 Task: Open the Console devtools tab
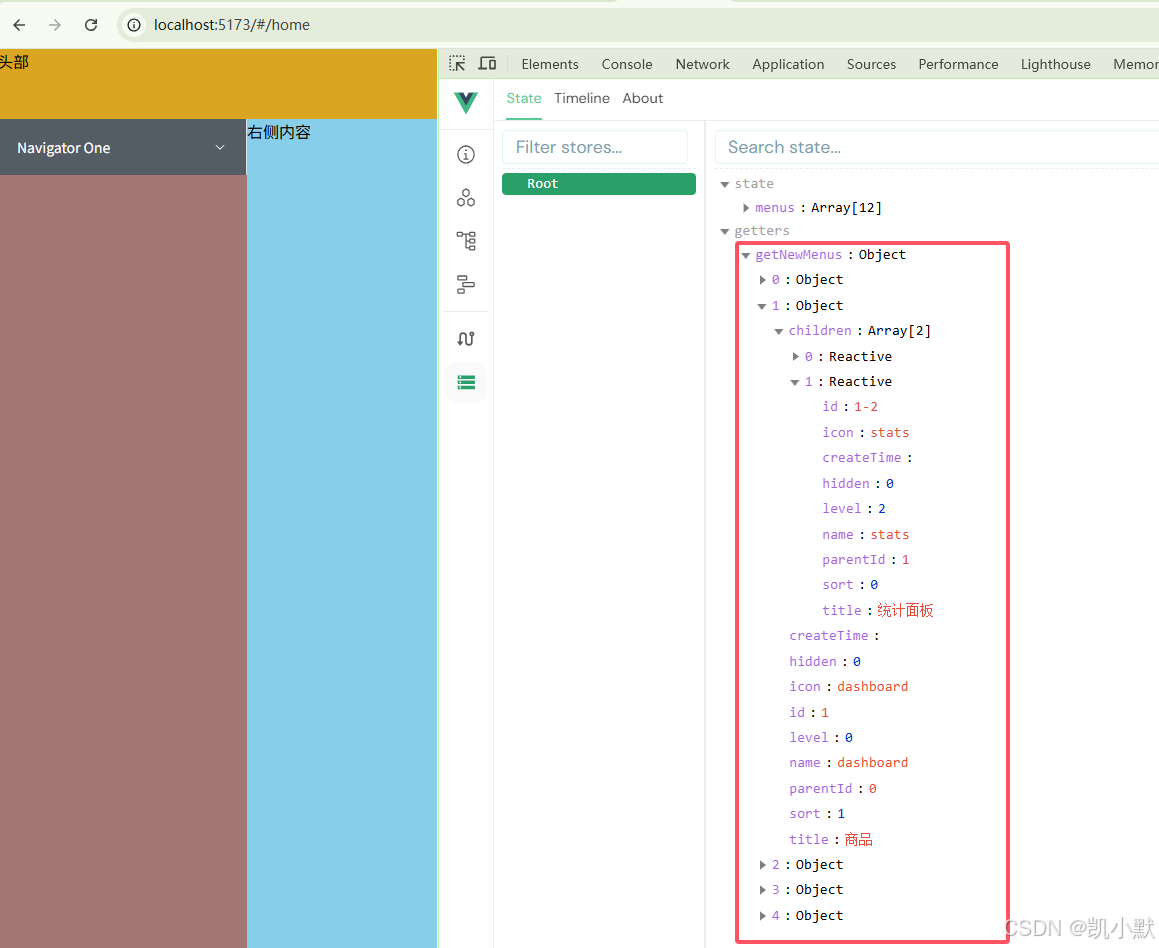click(627, 64)
